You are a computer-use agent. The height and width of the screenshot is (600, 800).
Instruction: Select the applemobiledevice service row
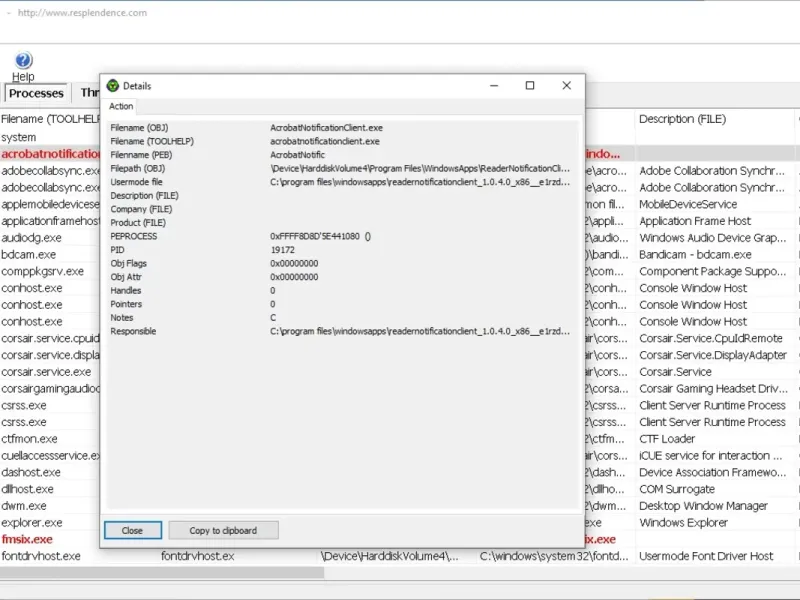[50, 205]
